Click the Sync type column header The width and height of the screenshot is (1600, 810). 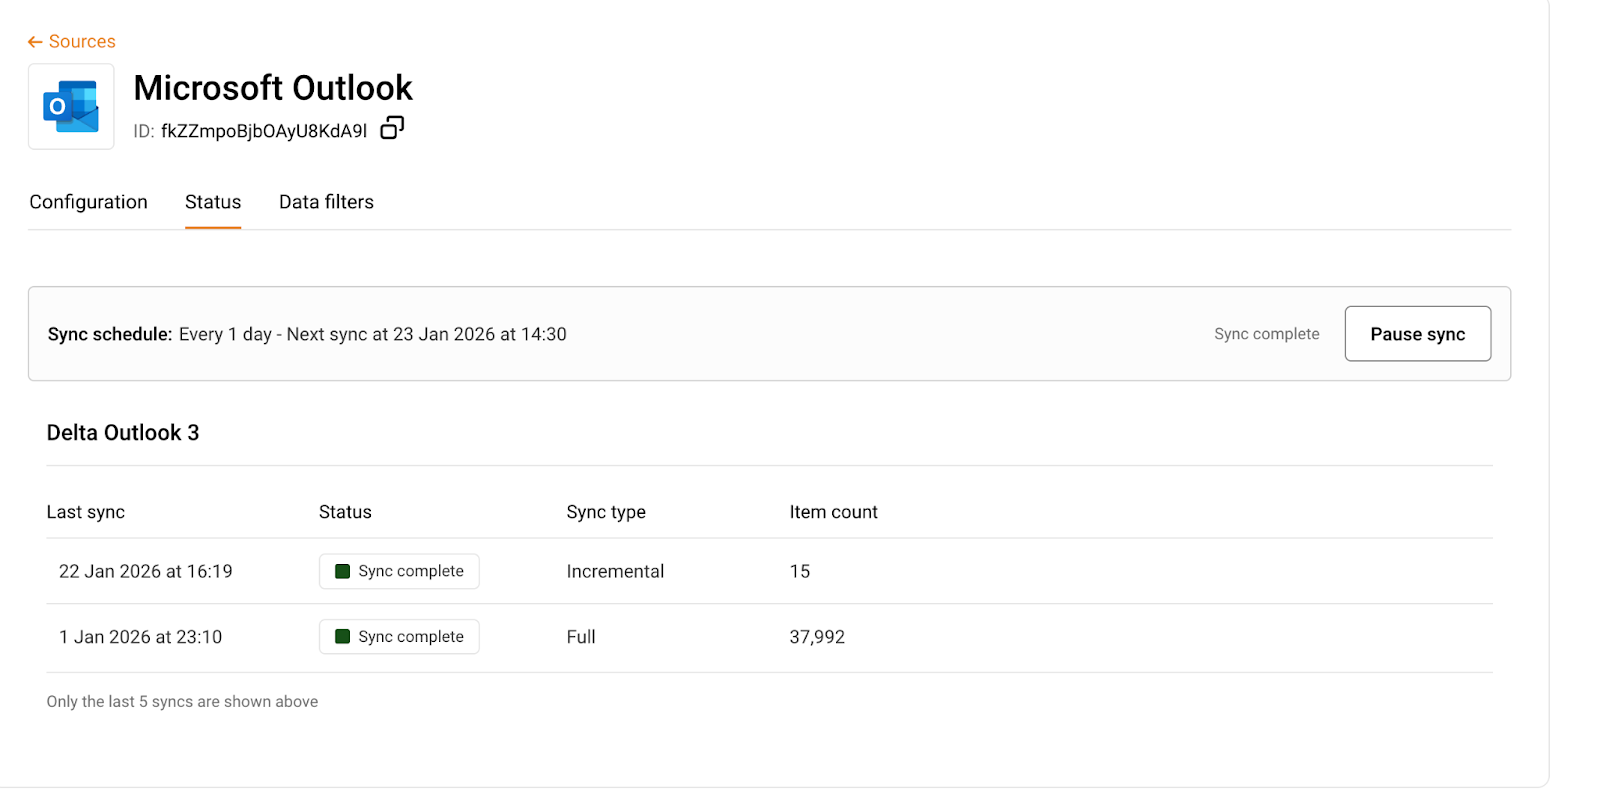point(606,512)
